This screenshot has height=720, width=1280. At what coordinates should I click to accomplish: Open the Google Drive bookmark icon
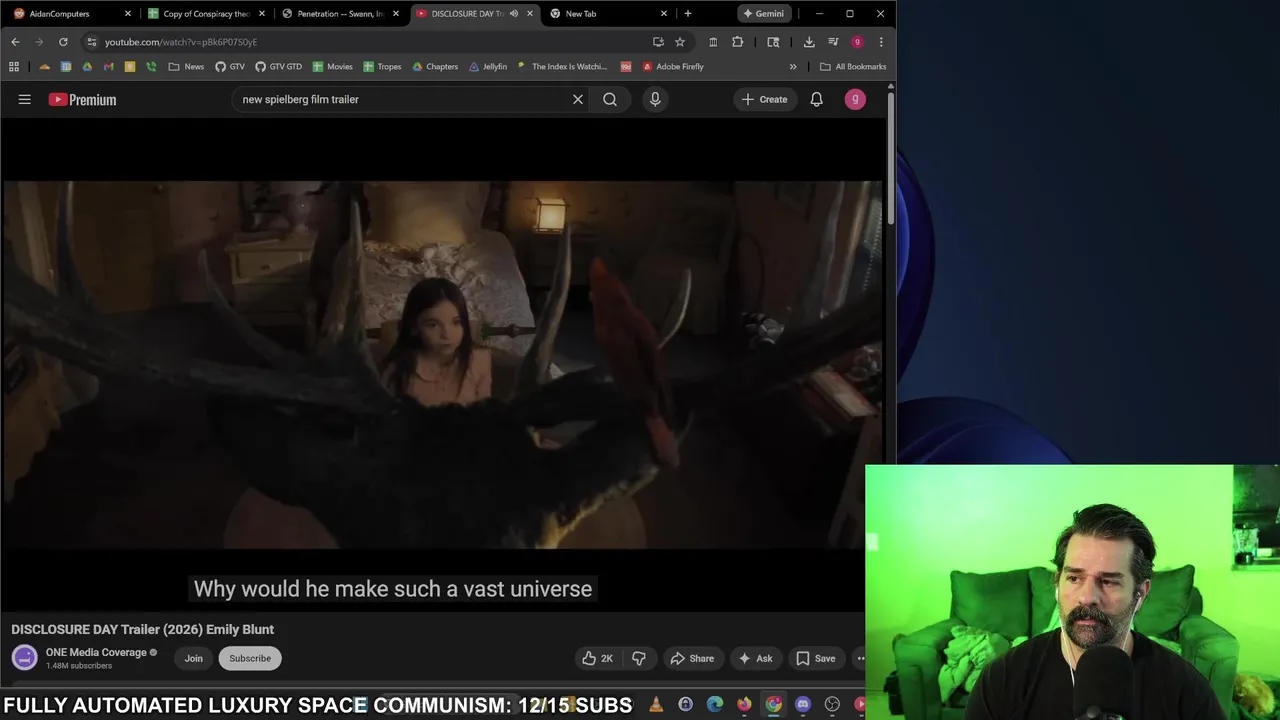pos(87,67)
